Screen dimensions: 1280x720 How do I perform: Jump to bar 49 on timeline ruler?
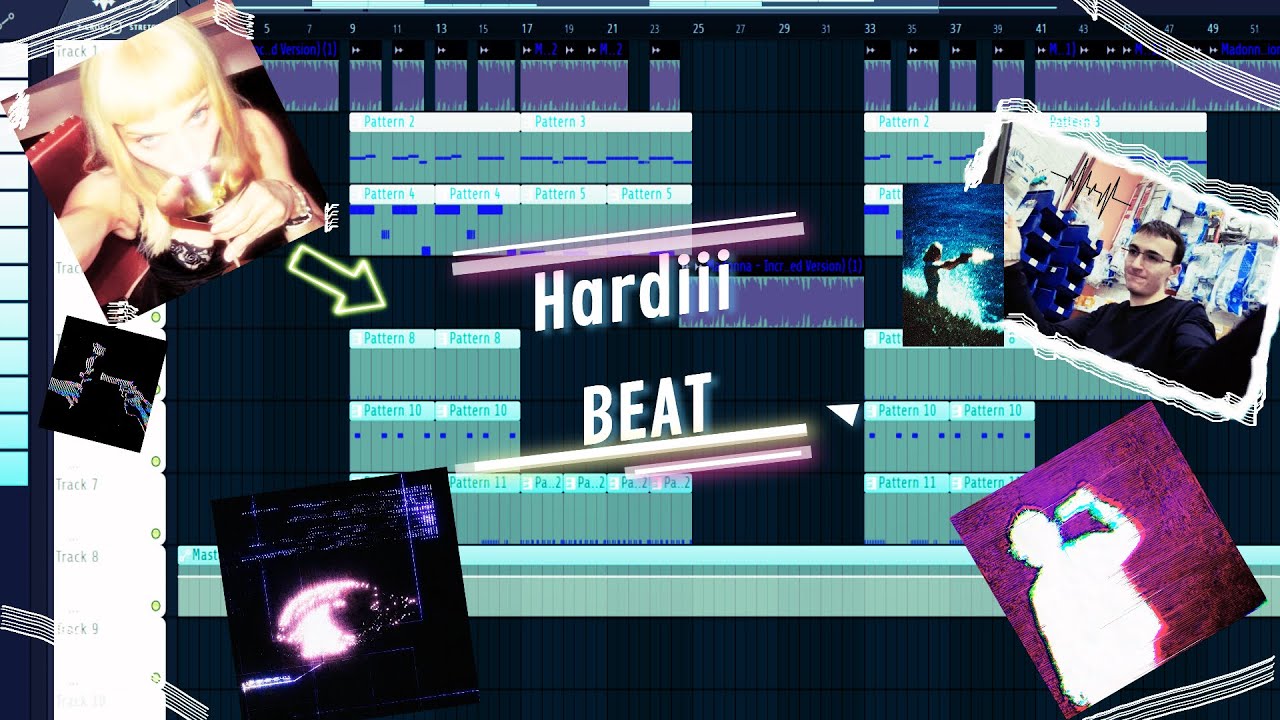[1213, 29]
